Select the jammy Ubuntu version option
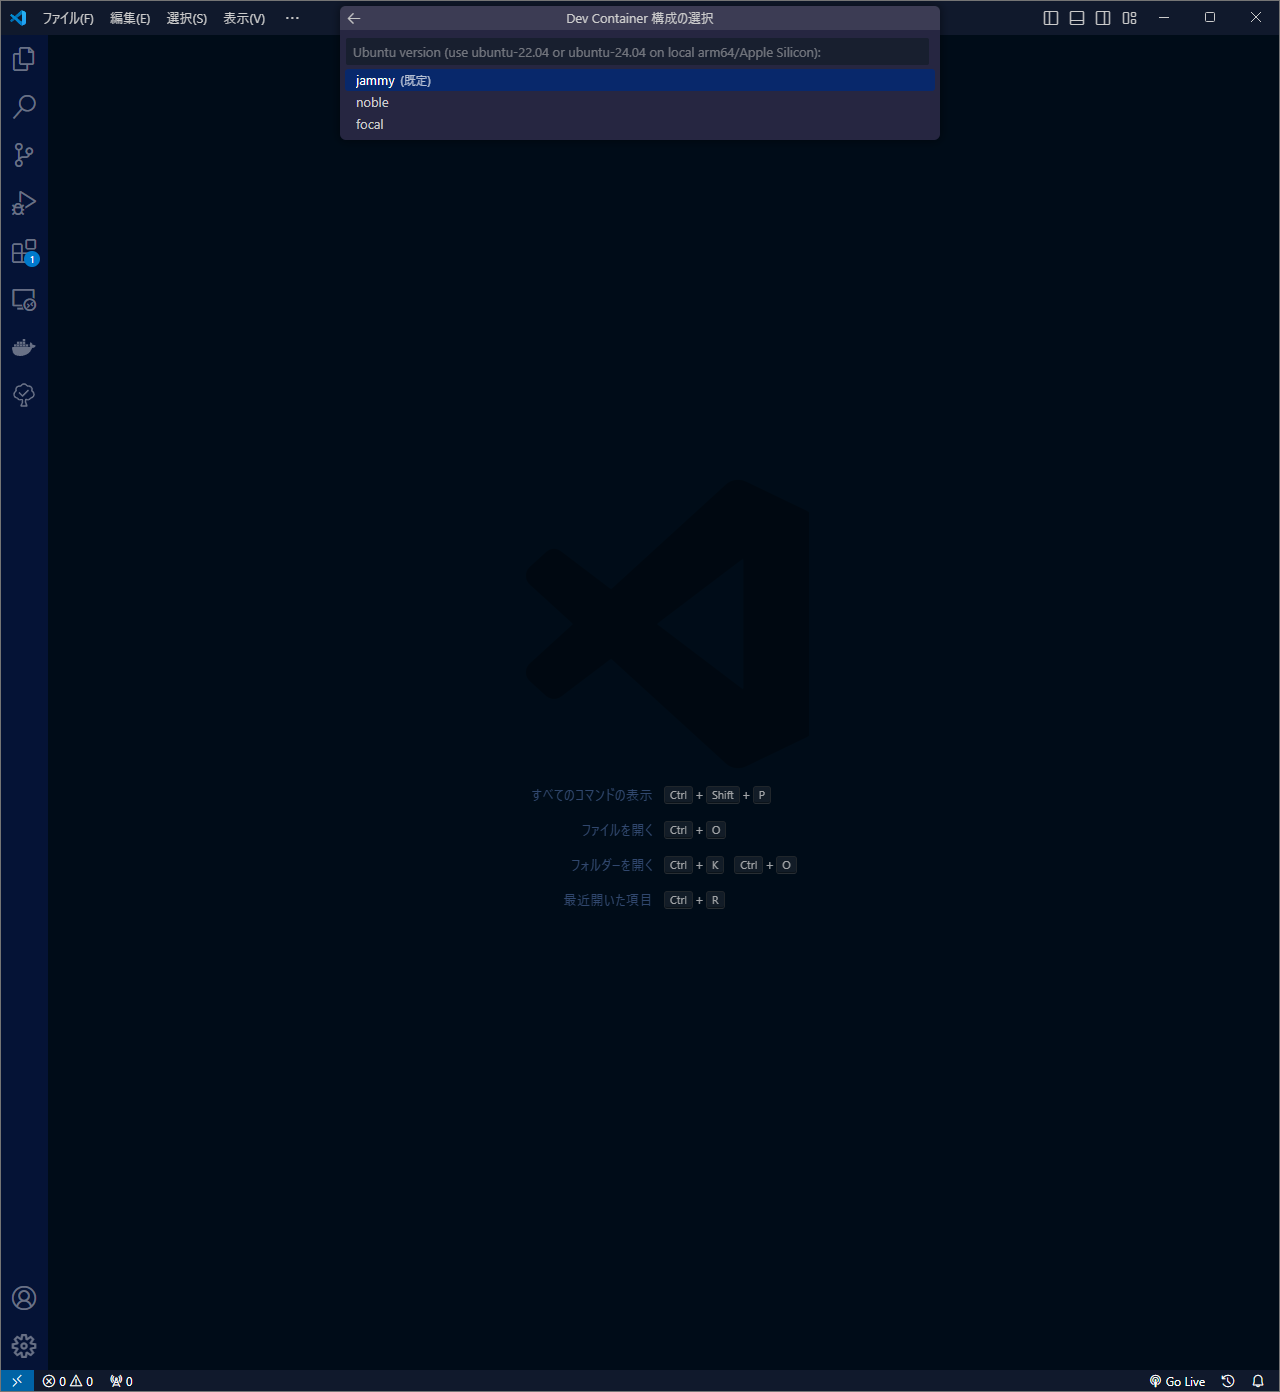The height and width of the screenshot is (1392, 1280). click(x=640, y=80)
